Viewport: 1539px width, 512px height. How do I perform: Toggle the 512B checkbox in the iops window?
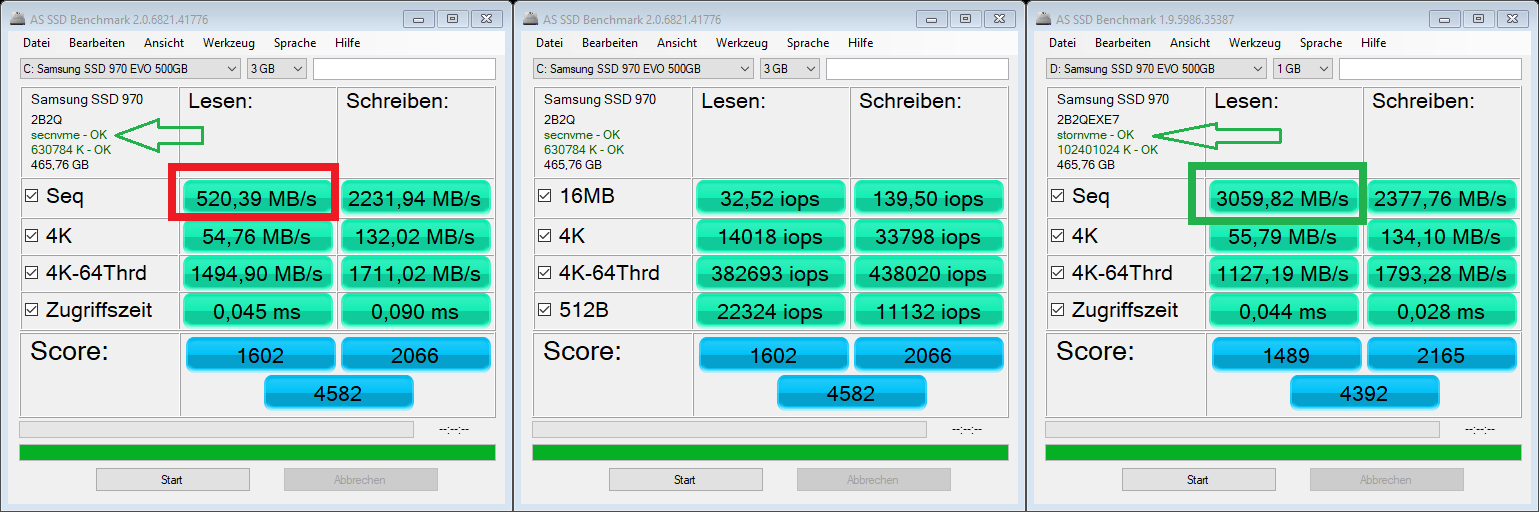coord(544,311)
